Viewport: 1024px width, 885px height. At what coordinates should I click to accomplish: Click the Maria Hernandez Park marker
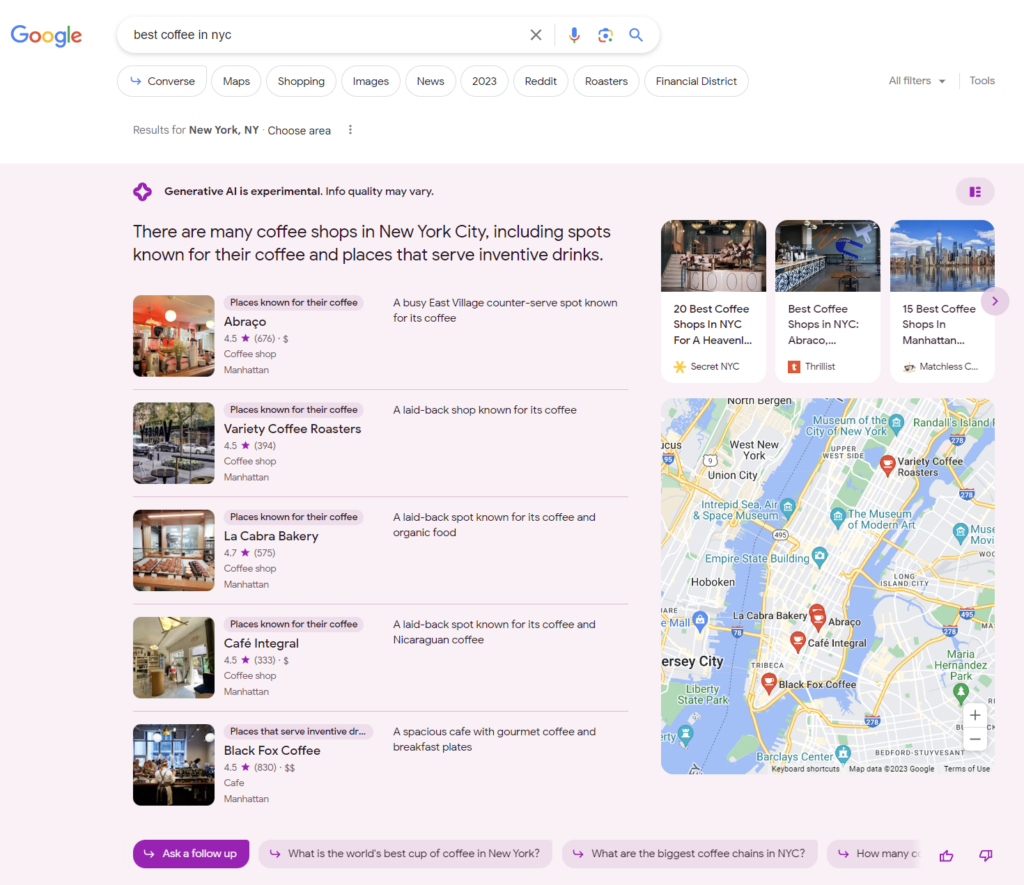click(x=960, y=692)
